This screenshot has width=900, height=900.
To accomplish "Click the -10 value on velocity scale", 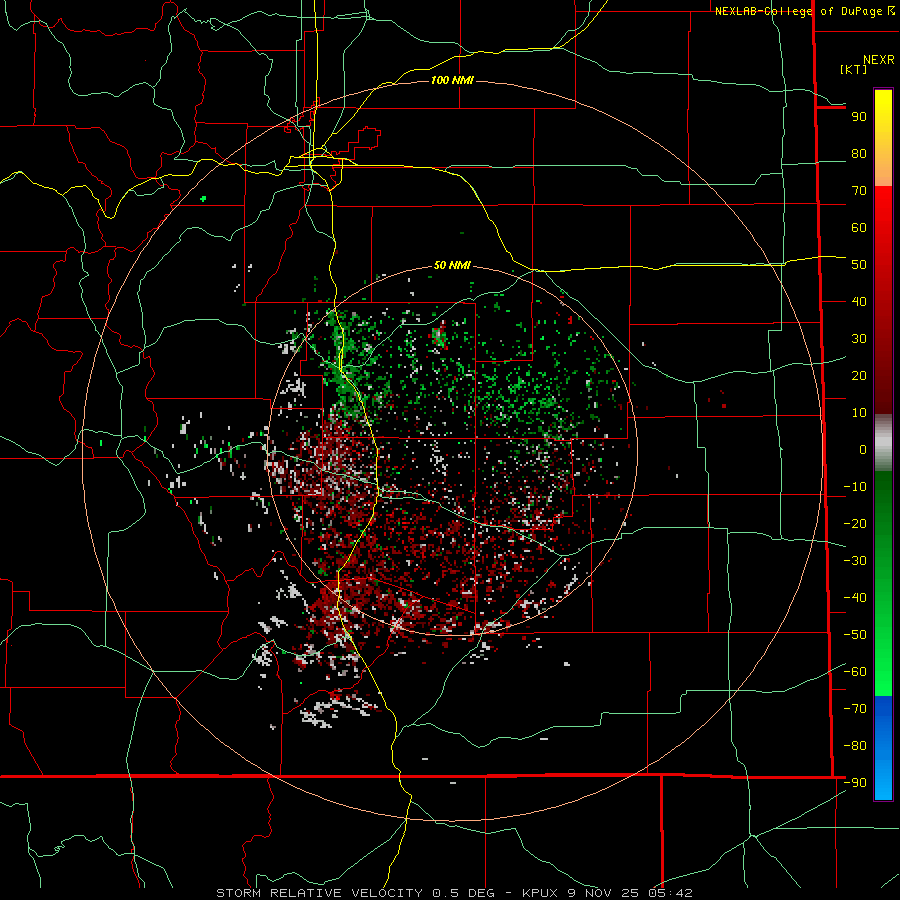I will [x=855, y=487].
